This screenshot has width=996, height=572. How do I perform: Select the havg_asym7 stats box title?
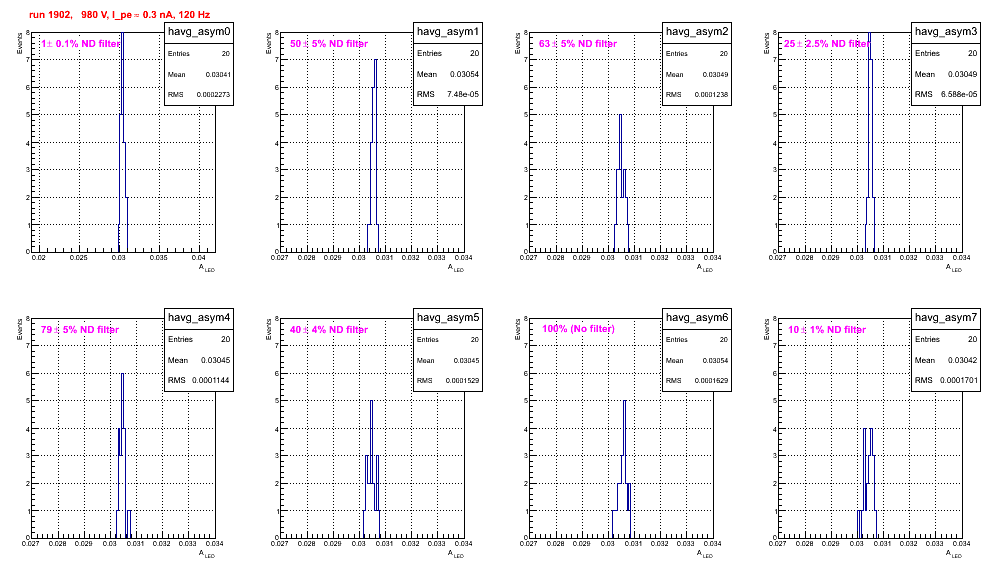pos(946,318)
